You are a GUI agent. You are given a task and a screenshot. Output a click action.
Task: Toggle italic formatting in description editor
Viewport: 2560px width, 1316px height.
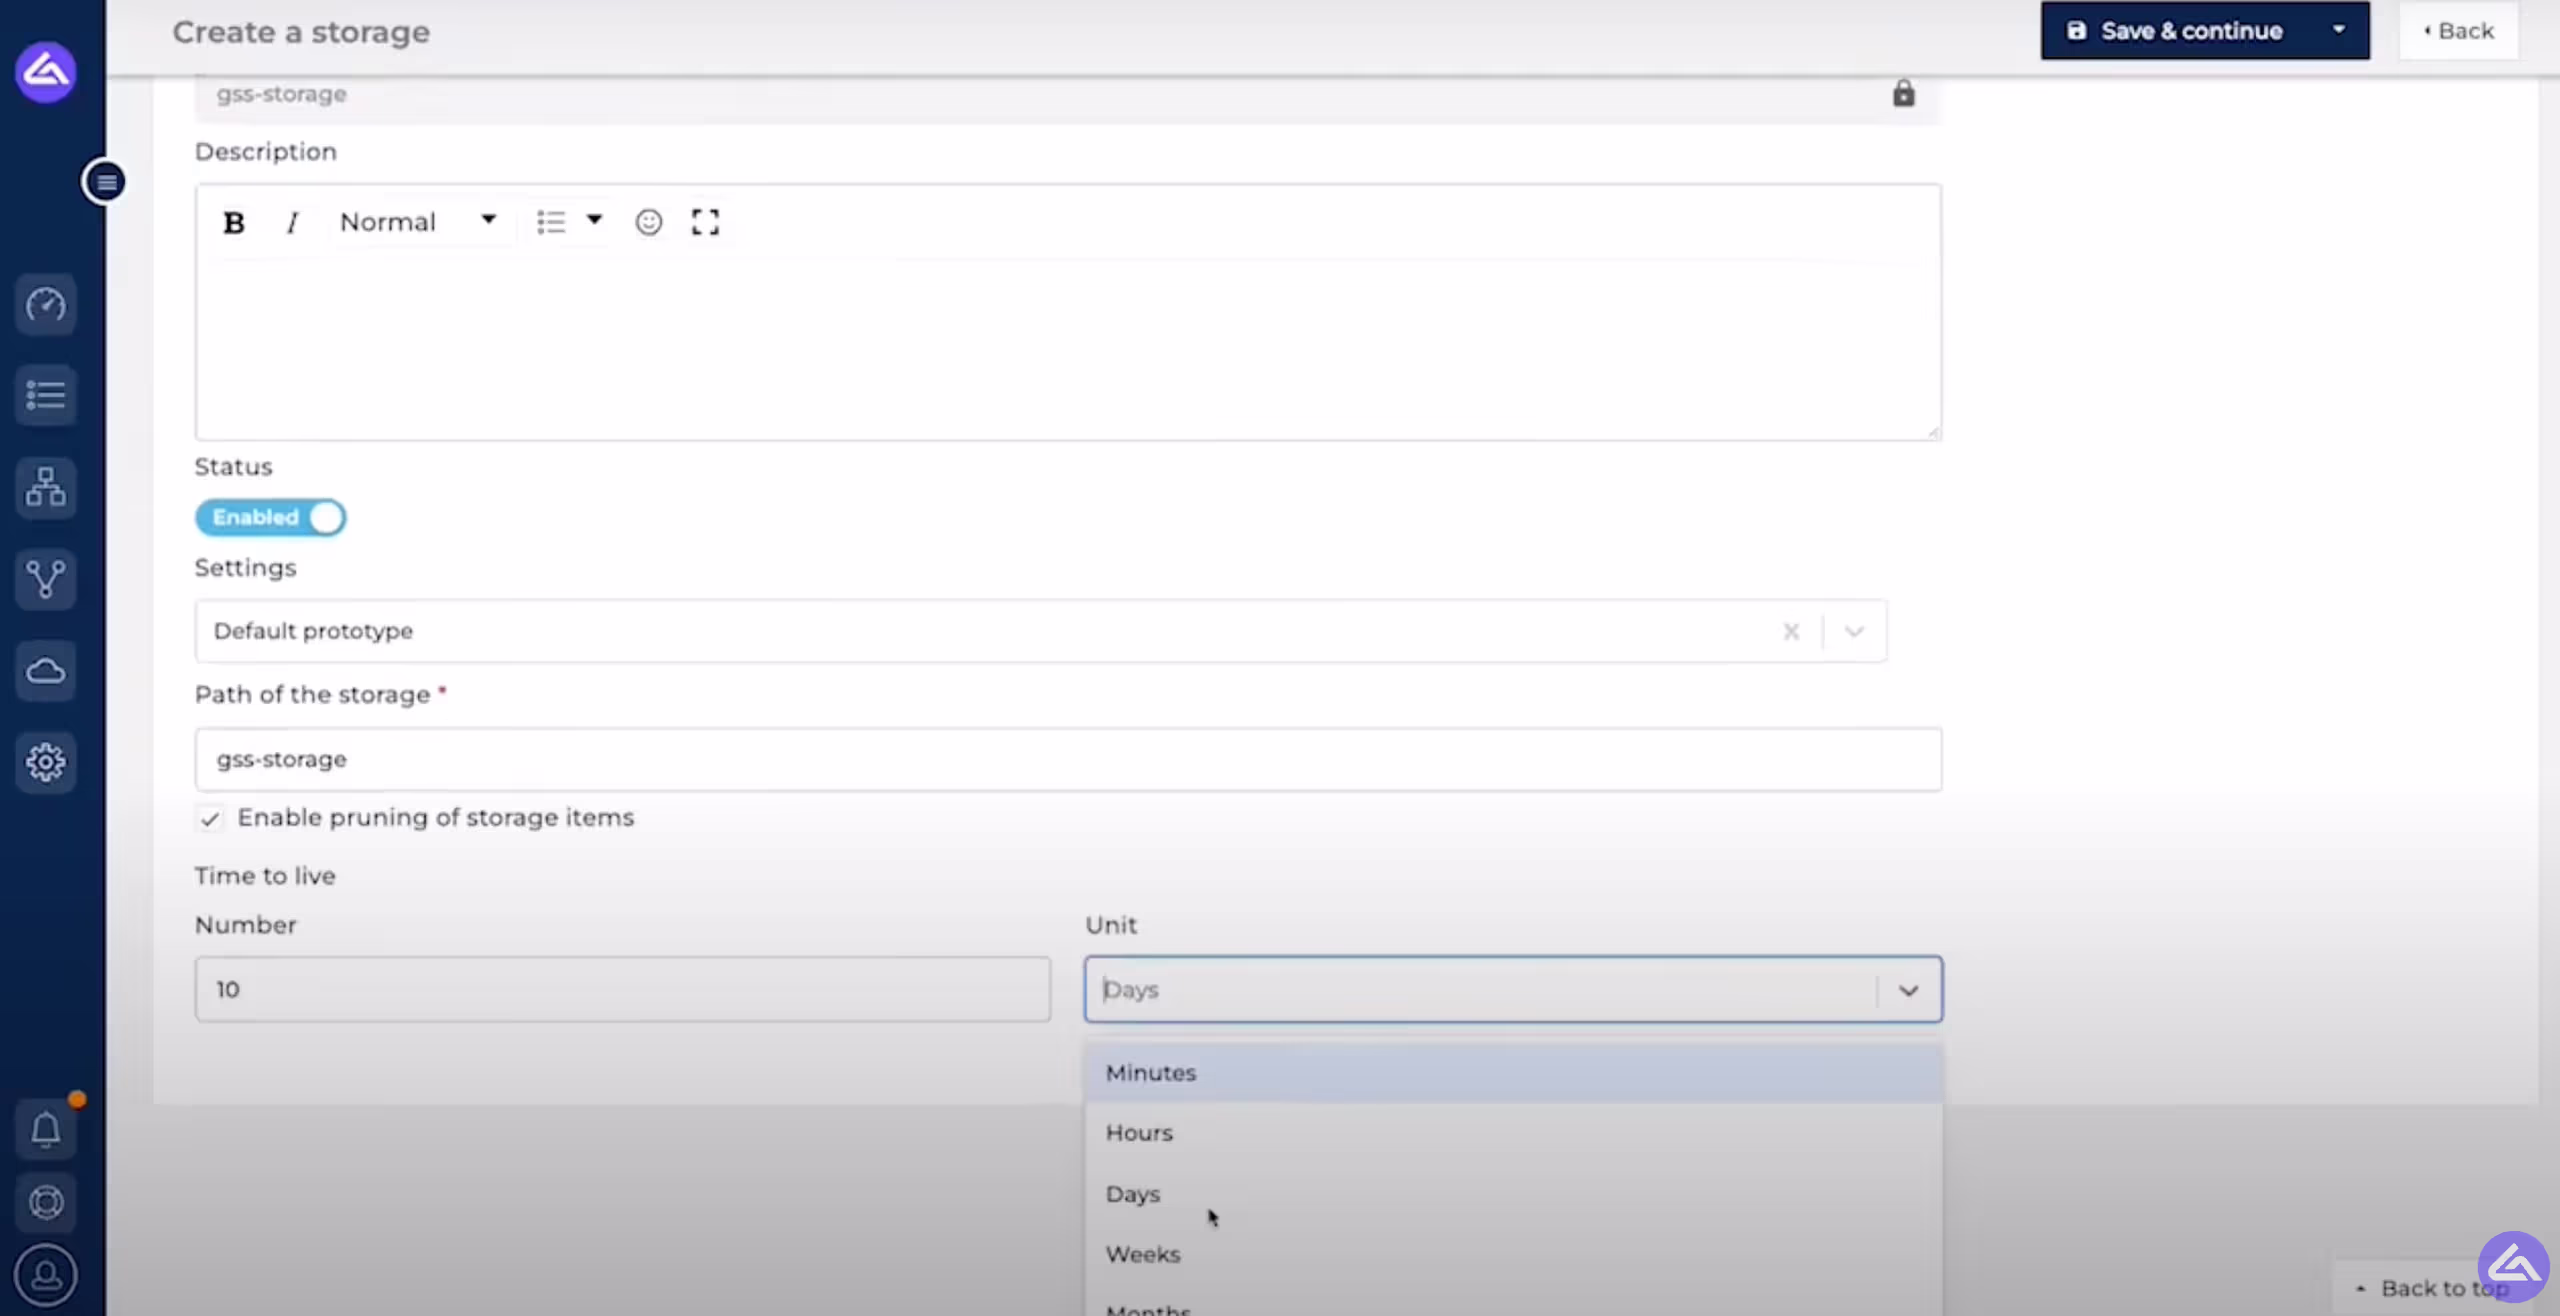pos(292,222)
